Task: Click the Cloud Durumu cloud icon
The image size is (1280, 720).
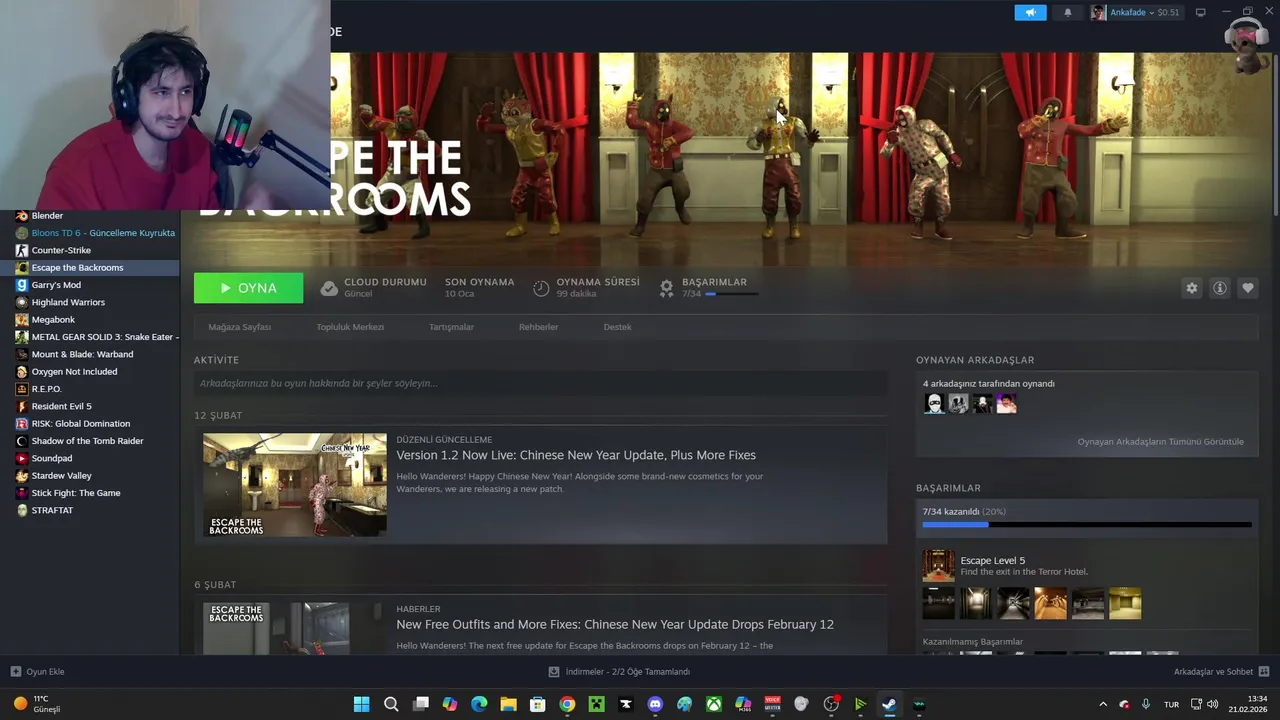Action: pos(329,288)
